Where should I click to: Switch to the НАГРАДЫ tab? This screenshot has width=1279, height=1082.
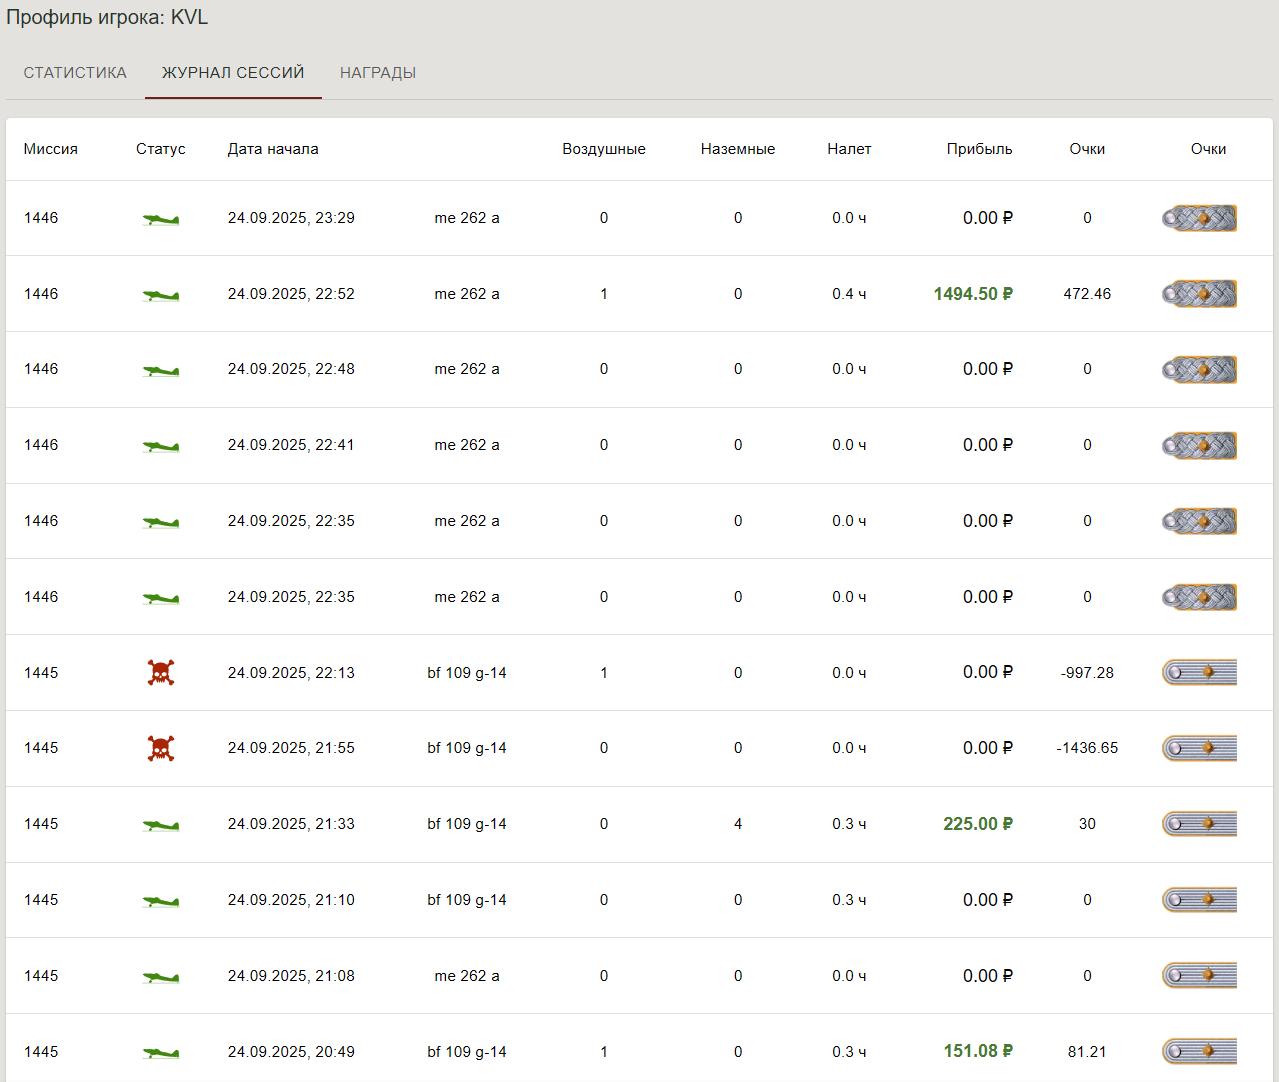pos(378,73)
